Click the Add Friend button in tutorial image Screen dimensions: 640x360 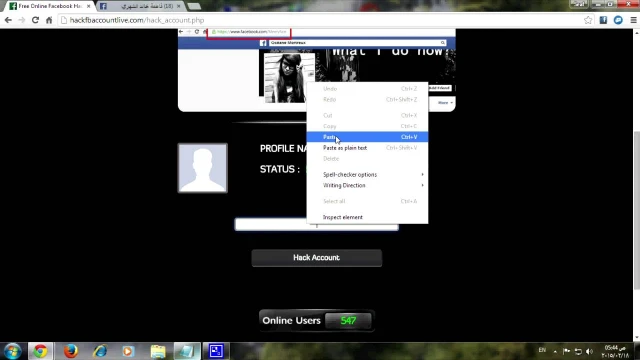[440, 88]
